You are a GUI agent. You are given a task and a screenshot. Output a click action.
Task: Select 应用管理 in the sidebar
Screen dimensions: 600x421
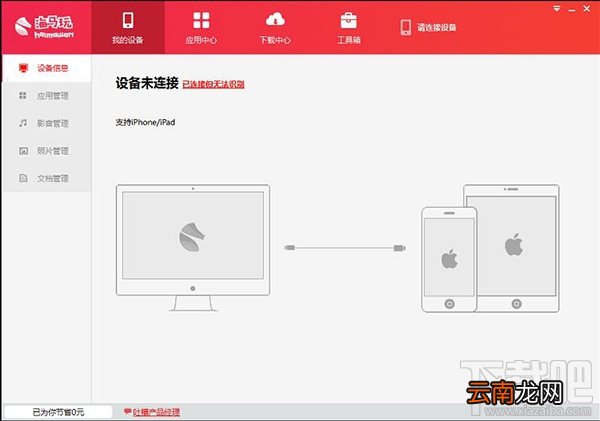coord(47,96)
